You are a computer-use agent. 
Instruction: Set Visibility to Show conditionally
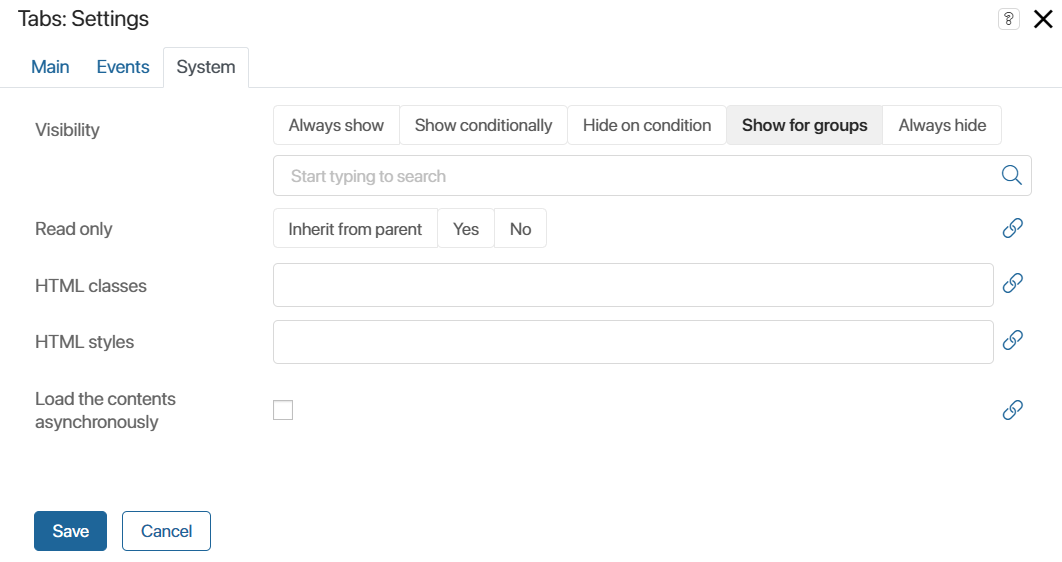click(484, 125)
